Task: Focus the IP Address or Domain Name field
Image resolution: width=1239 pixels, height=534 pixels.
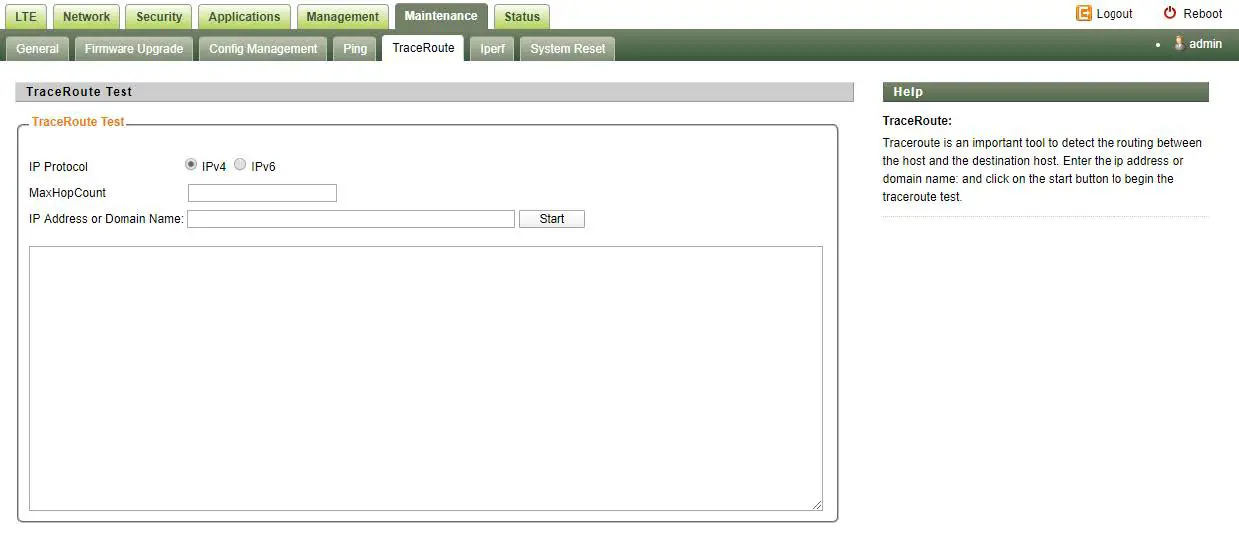Action: click(x=351, y=219)
